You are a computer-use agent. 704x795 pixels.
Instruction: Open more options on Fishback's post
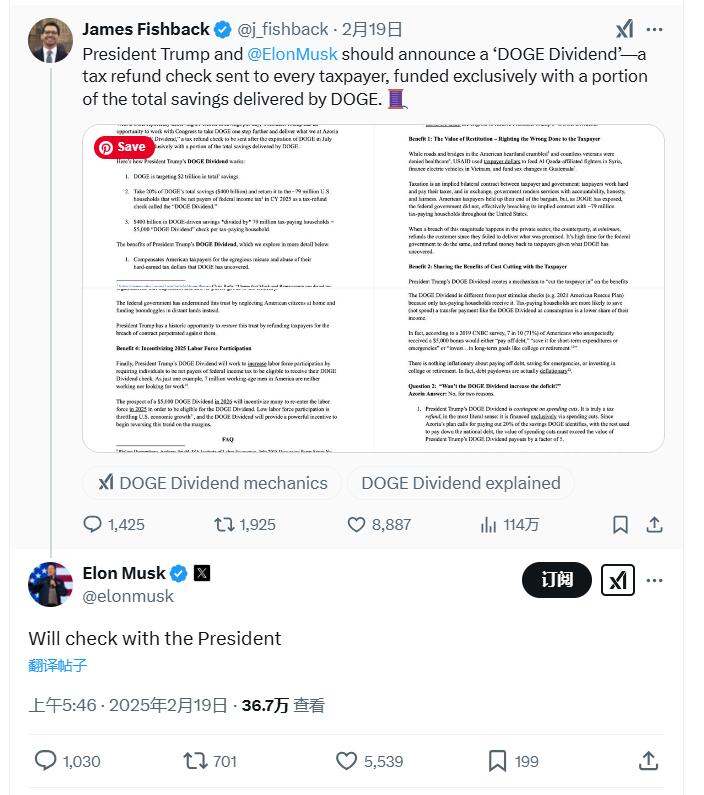[x=655, y=29]
